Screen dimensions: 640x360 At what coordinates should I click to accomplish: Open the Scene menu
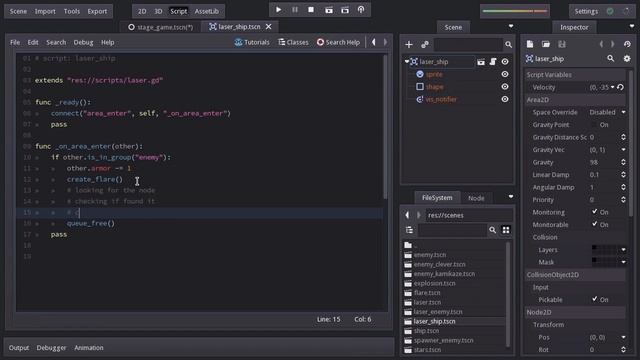(18, 11)
